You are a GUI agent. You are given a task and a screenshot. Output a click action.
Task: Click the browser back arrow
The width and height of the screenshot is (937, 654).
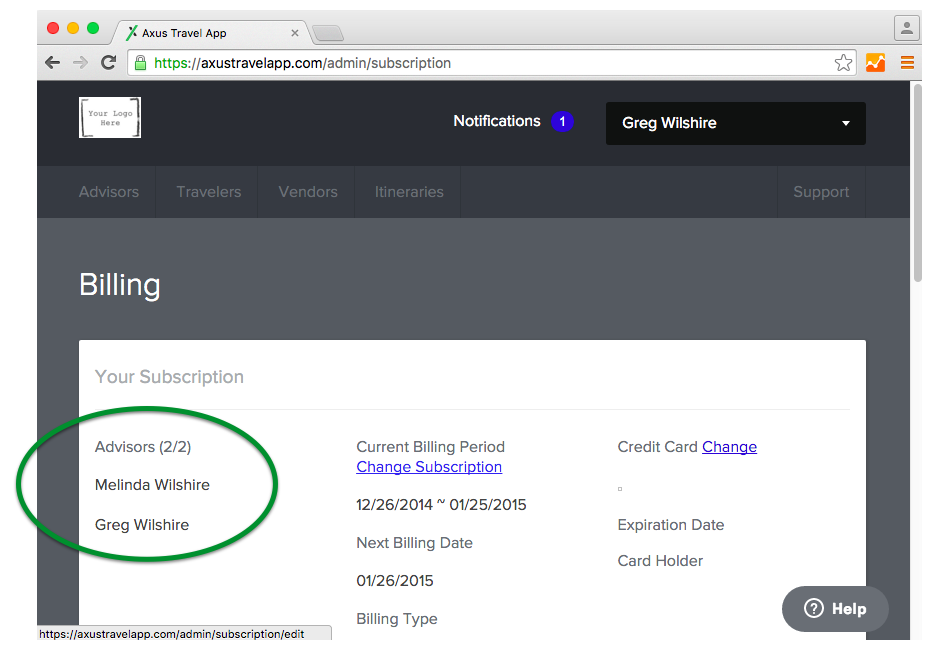(53, 63)
